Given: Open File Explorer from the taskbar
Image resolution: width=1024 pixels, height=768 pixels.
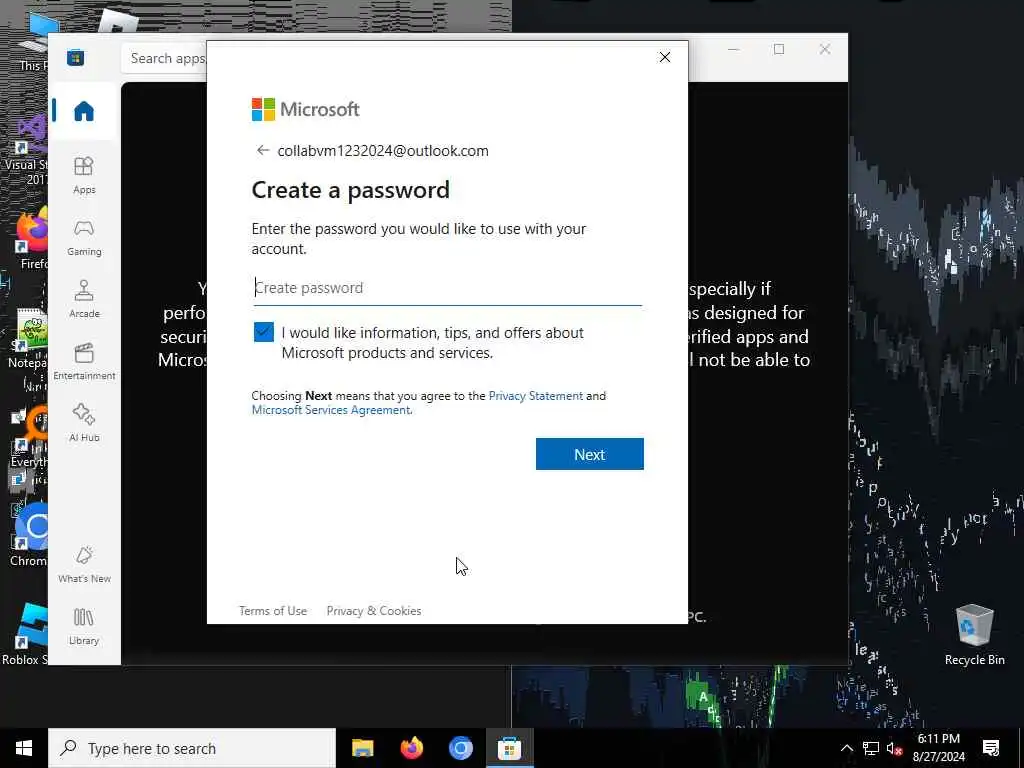Looking at the screenshot, I should [x=362, y=748].
